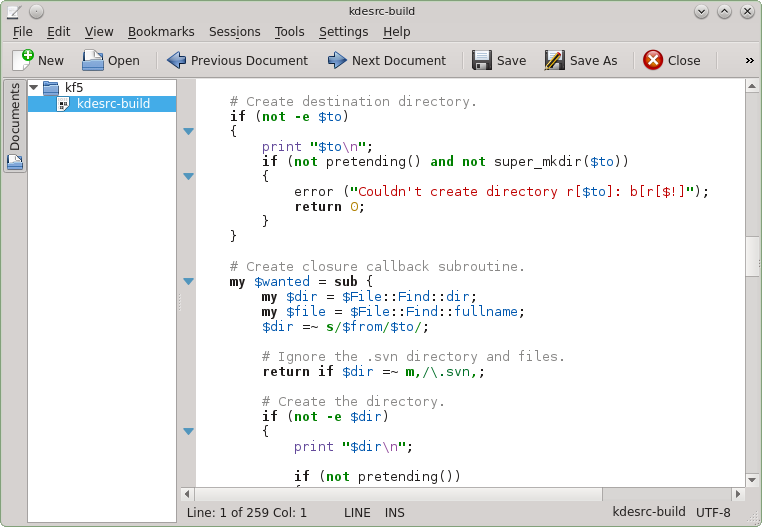
Task: Collapse the kf5 folder tree node
Action: (x=34, y=88)
